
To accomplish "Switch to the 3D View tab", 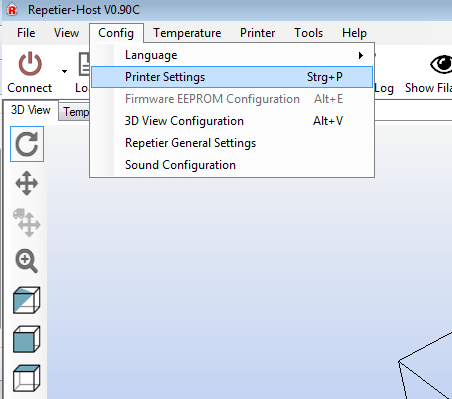I will click(31, 110).
